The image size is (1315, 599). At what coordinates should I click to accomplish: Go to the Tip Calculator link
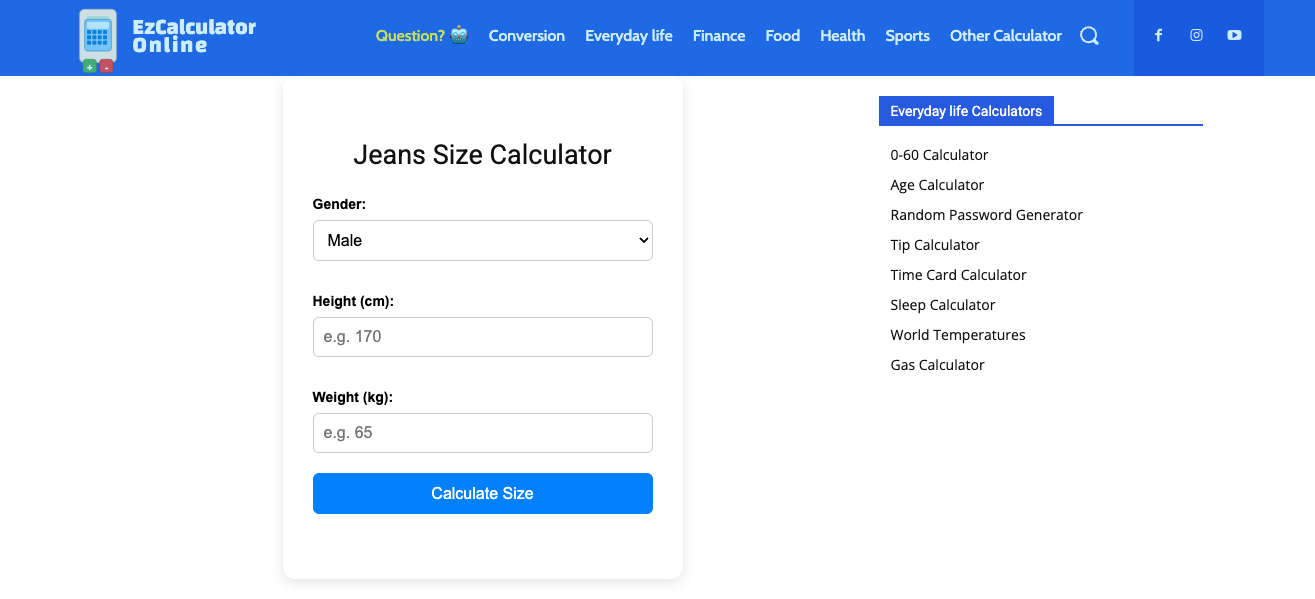tap(935, 245)
